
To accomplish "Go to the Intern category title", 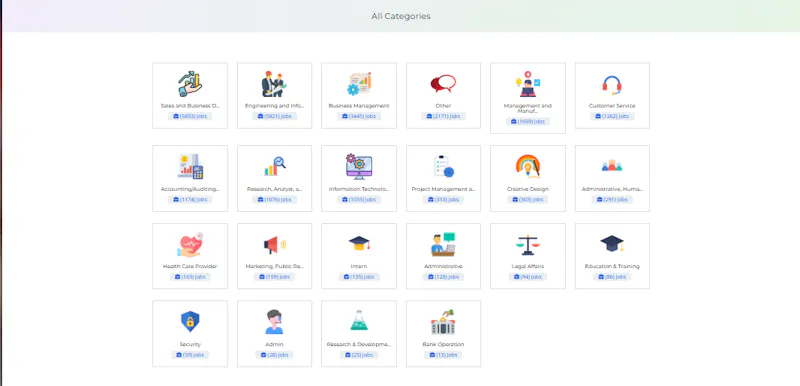I will pos(359,267).
